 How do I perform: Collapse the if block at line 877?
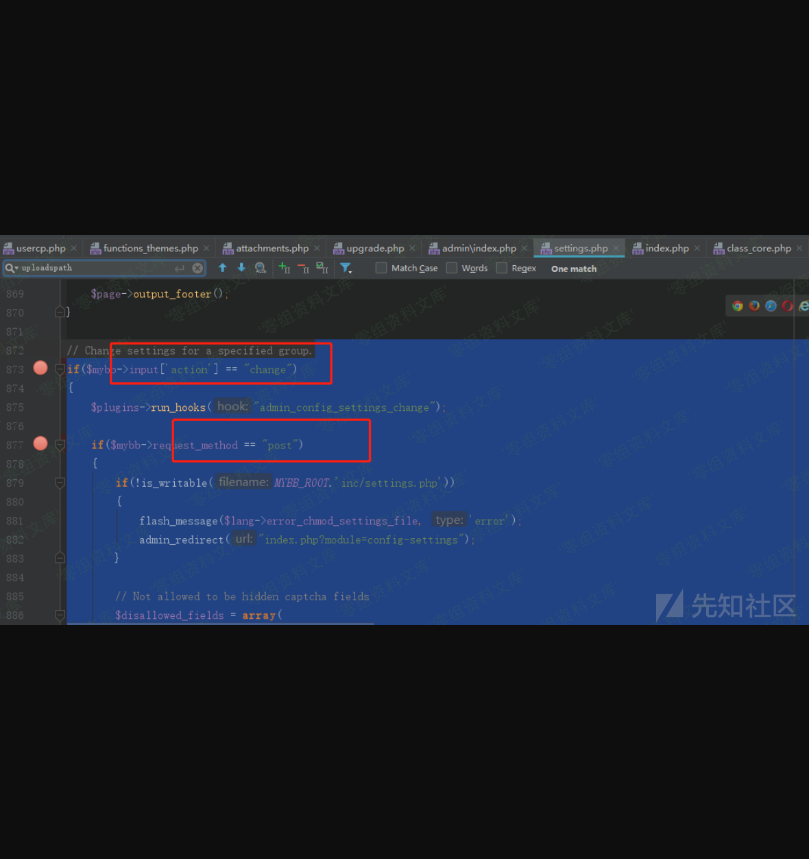60,444
